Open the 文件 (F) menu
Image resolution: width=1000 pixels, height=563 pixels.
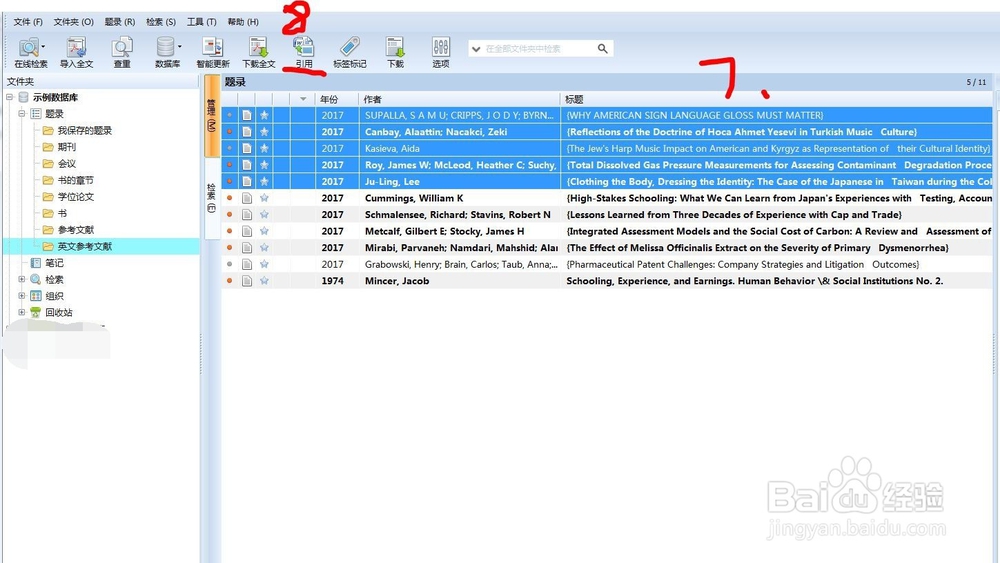click(28, 22)
